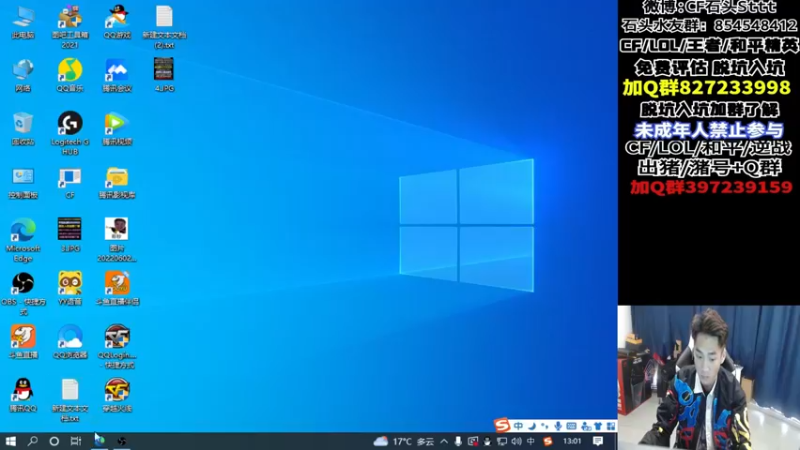
Task: Select the 新建文本文档 (2).txt file
Action: (x=164, y=27)
